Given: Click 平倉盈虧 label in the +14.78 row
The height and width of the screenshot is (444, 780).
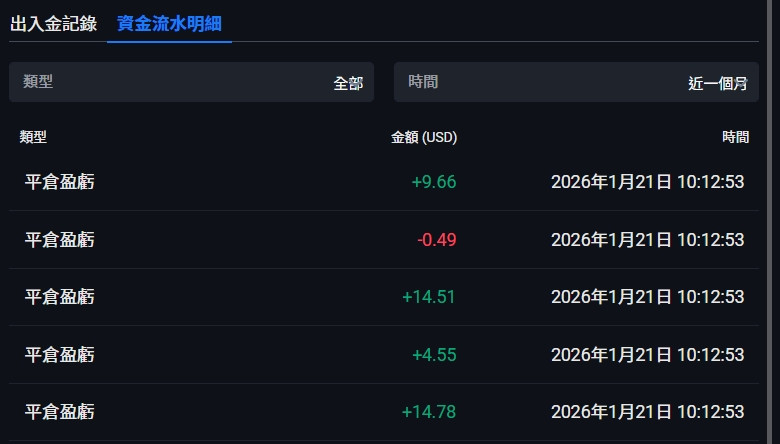Looking at the screenshot, I should pos(60,411).
